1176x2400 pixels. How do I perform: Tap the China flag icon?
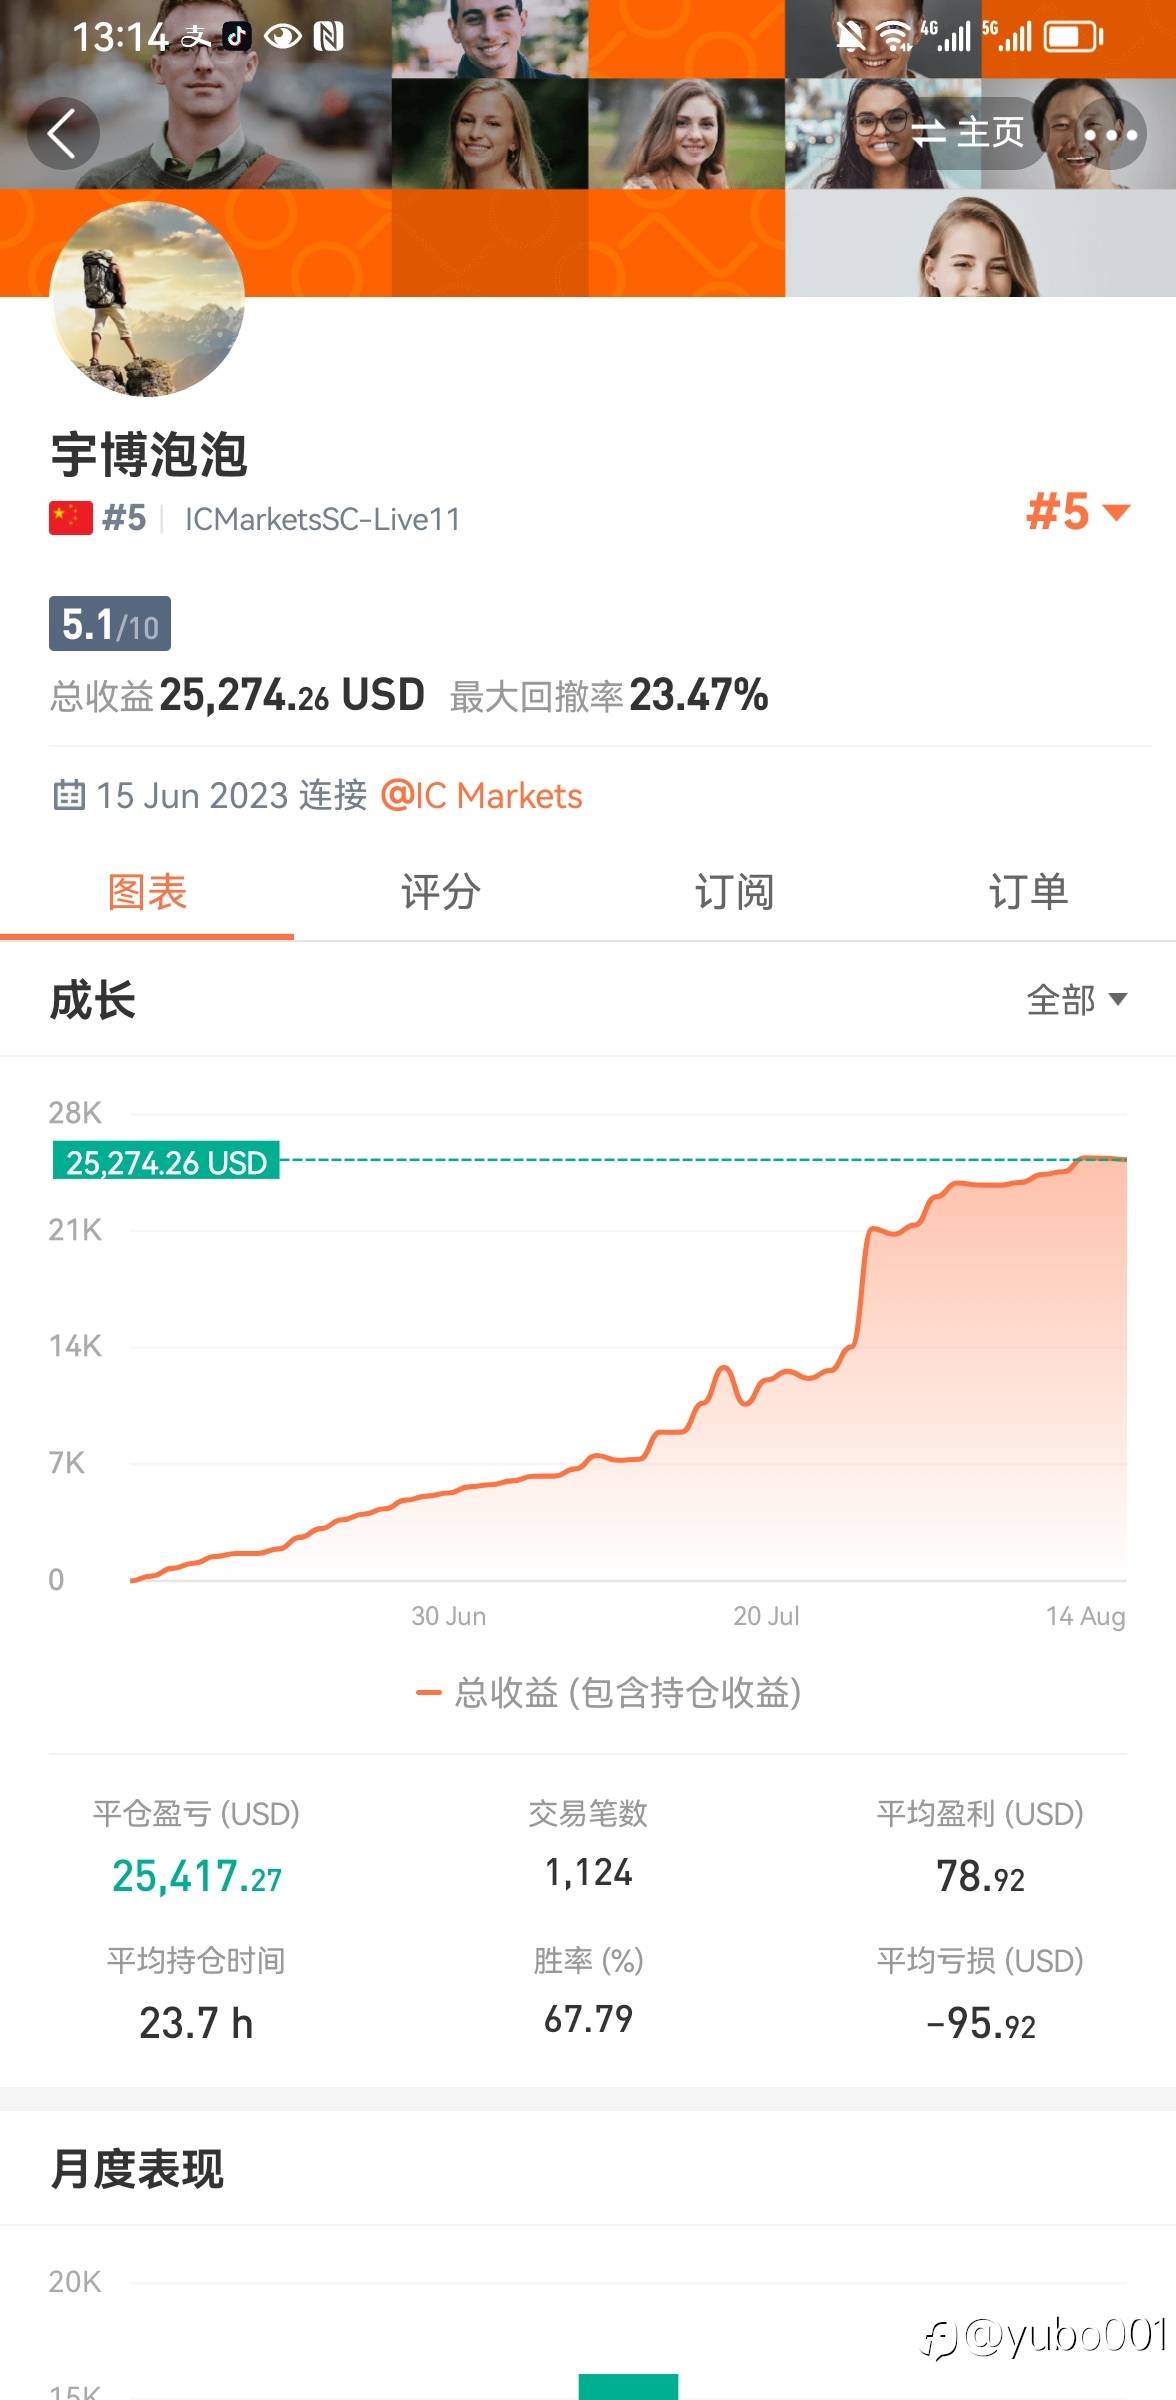point(71,518)
